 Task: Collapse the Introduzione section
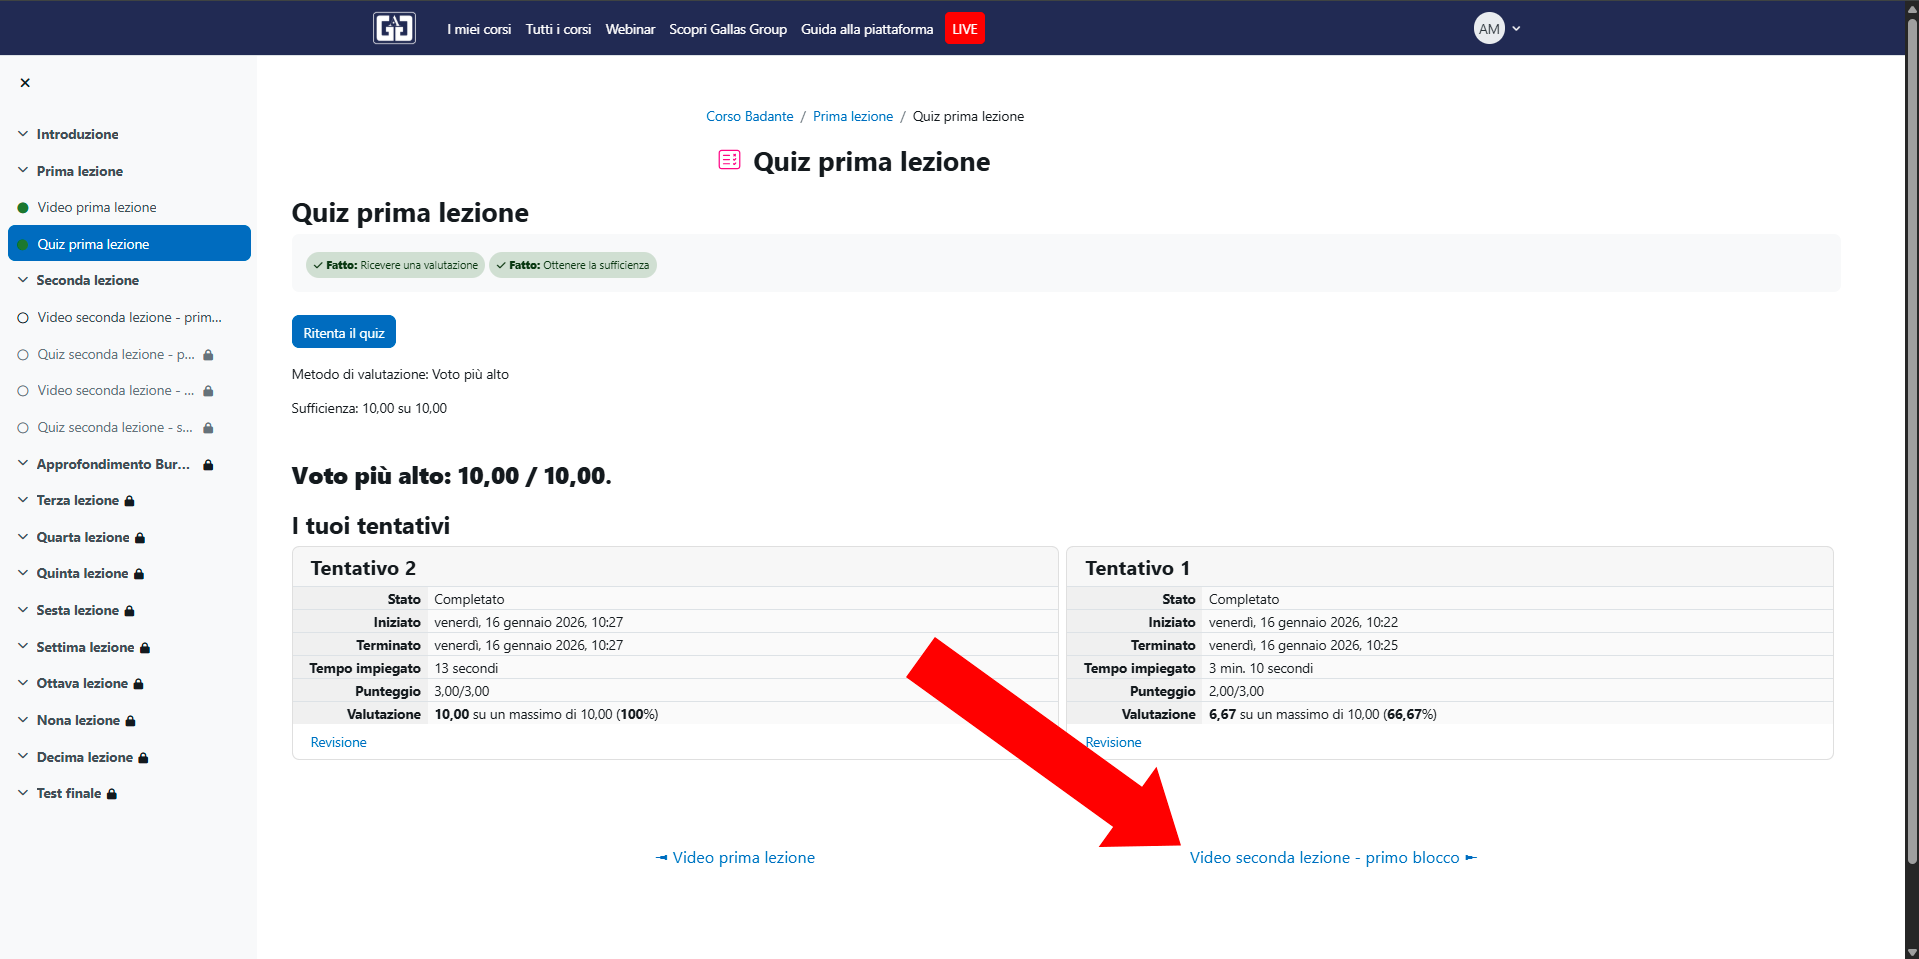[x=23, y=134]
